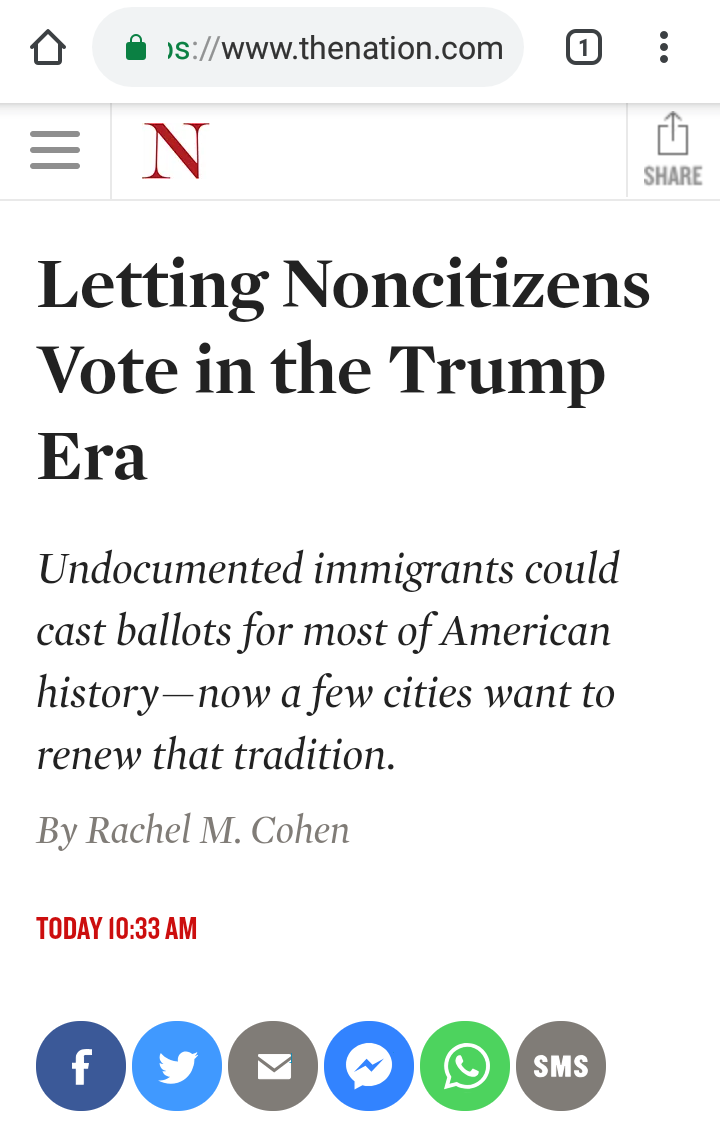Tap the SHARE label text
720x1139 pixels.
[x=673, y=176]
